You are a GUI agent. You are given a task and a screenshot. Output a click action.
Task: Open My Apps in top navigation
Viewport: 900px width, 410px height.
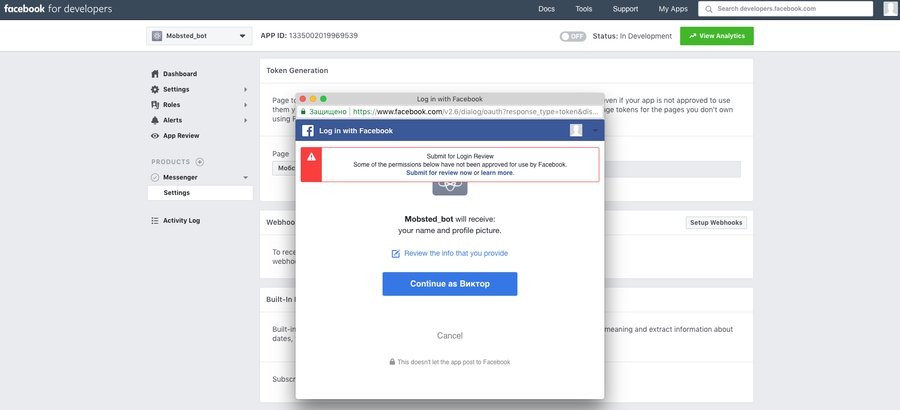(673, 9)
